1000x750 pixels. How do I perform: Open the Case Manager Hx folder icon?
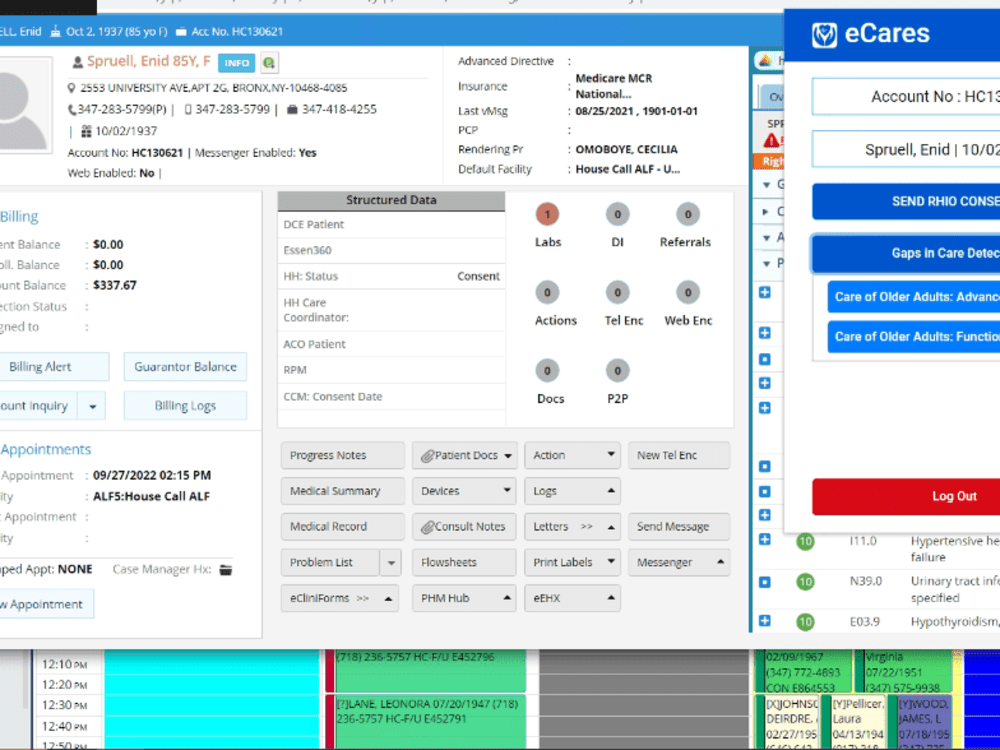tap(226, 570)
